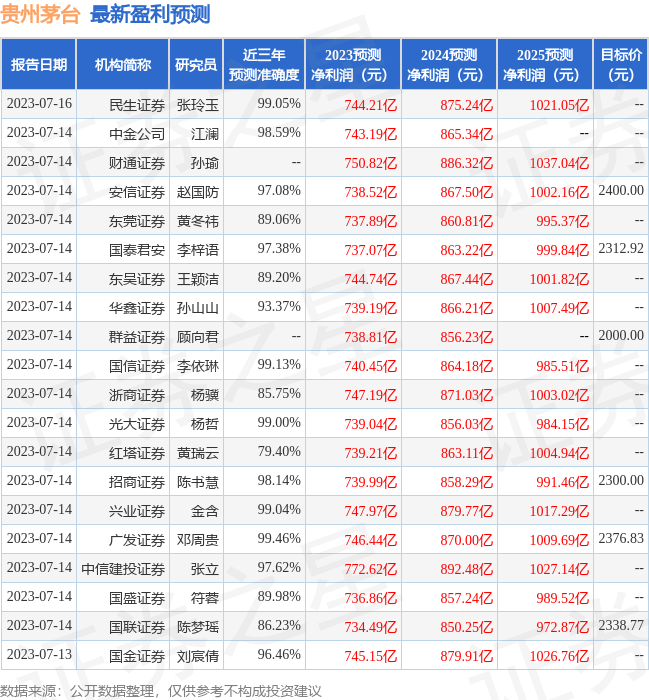Select the 中信建投证券 institution cell
Viewport: 649px width, 700px height.
(x=123, y=569)
